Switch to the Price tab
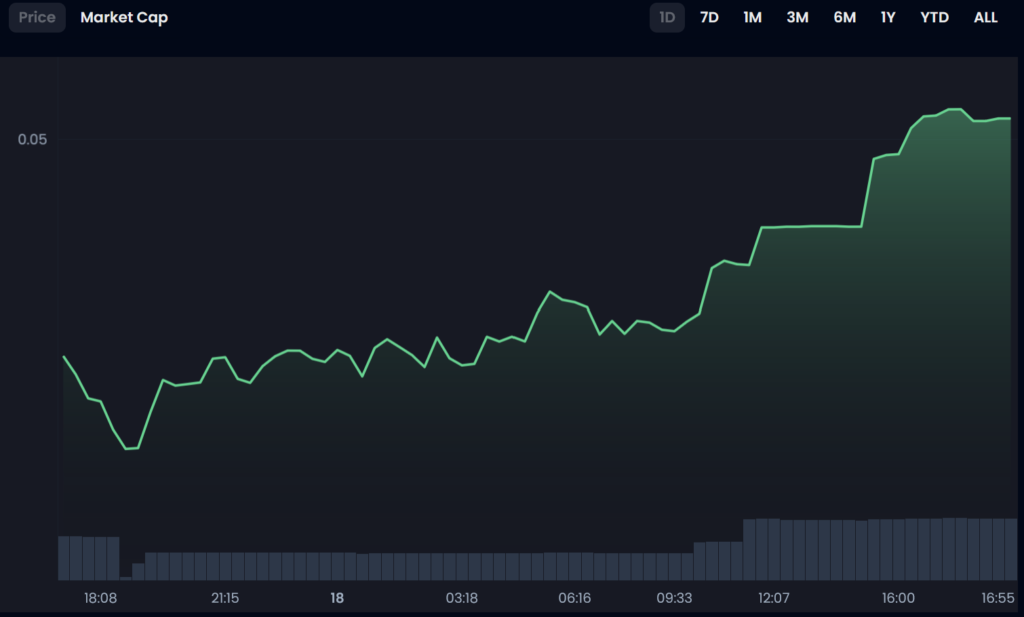This screenshot has width=1024, height=617. coord(37,18)
